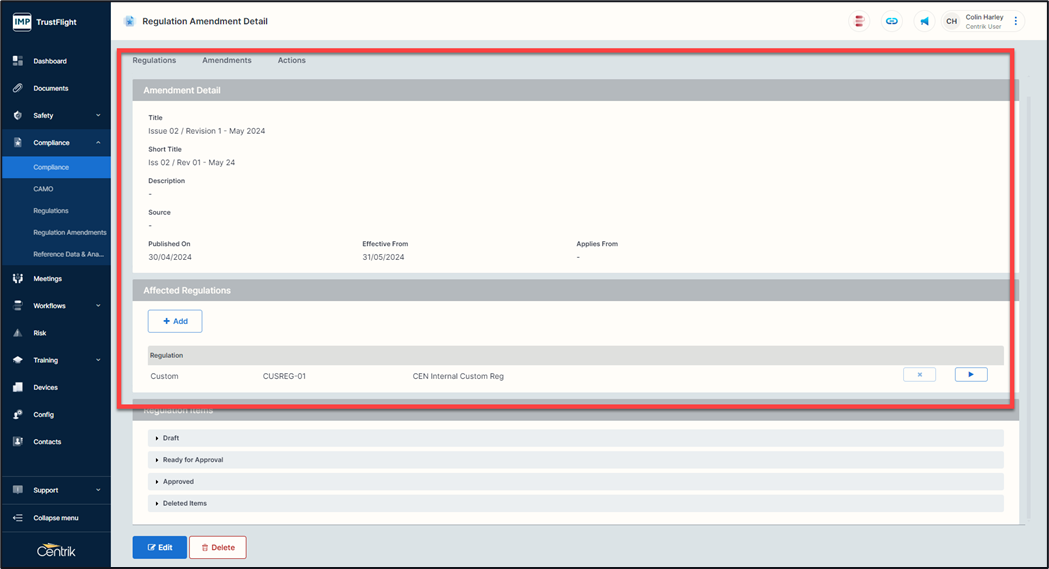
Task: Click title Issue 02 / Revision 1 - May 2024
Action: (x=207, y=131)
